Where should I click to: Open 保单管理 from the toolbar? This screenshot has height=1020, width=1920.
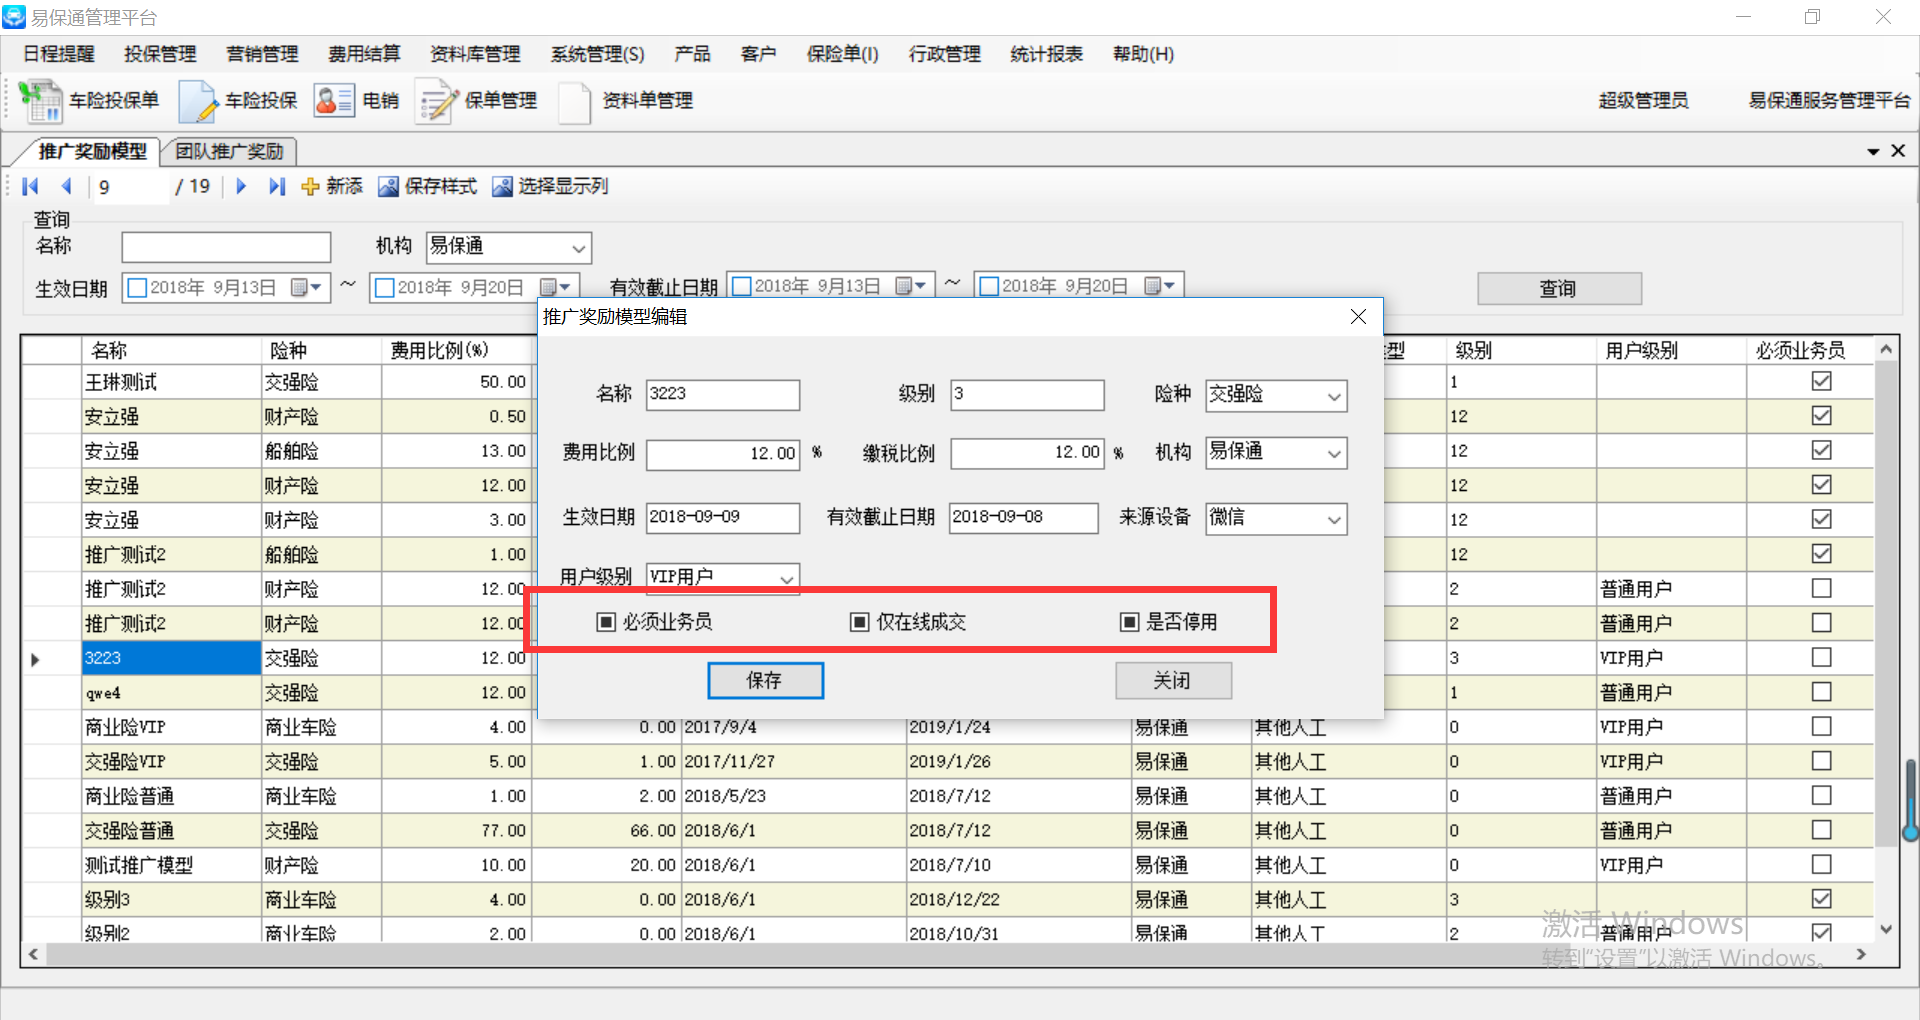437,101
